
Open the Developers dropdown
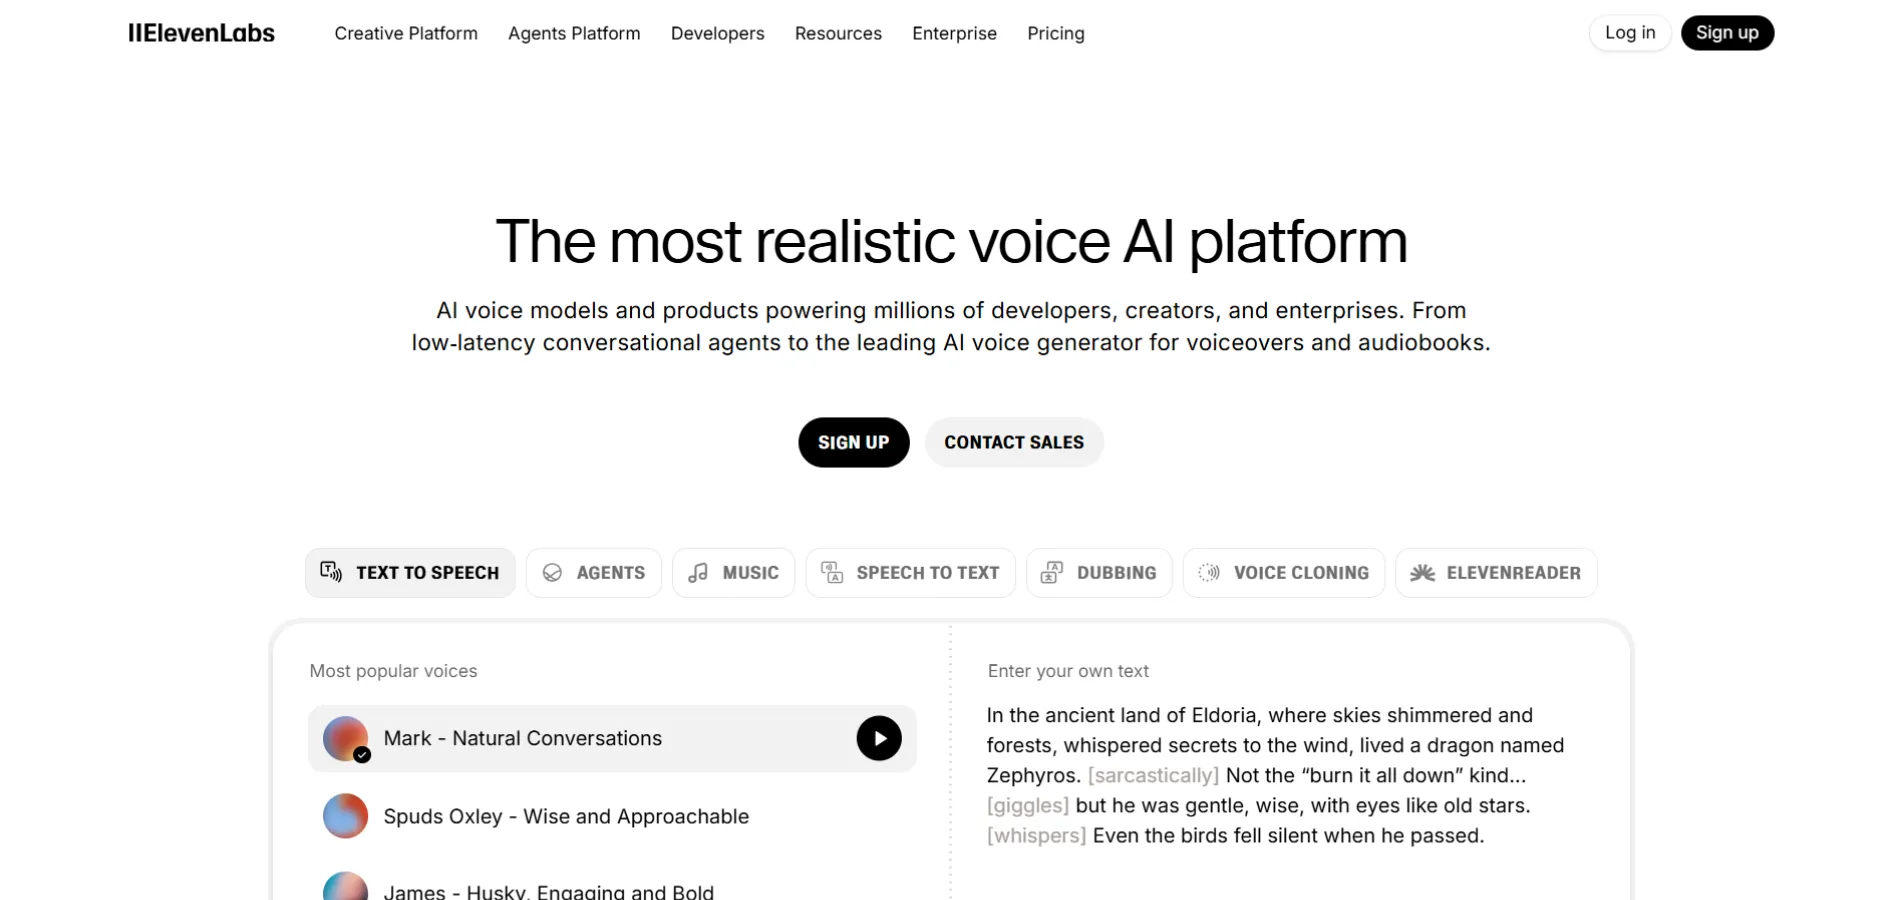click(x=717, y=33)
